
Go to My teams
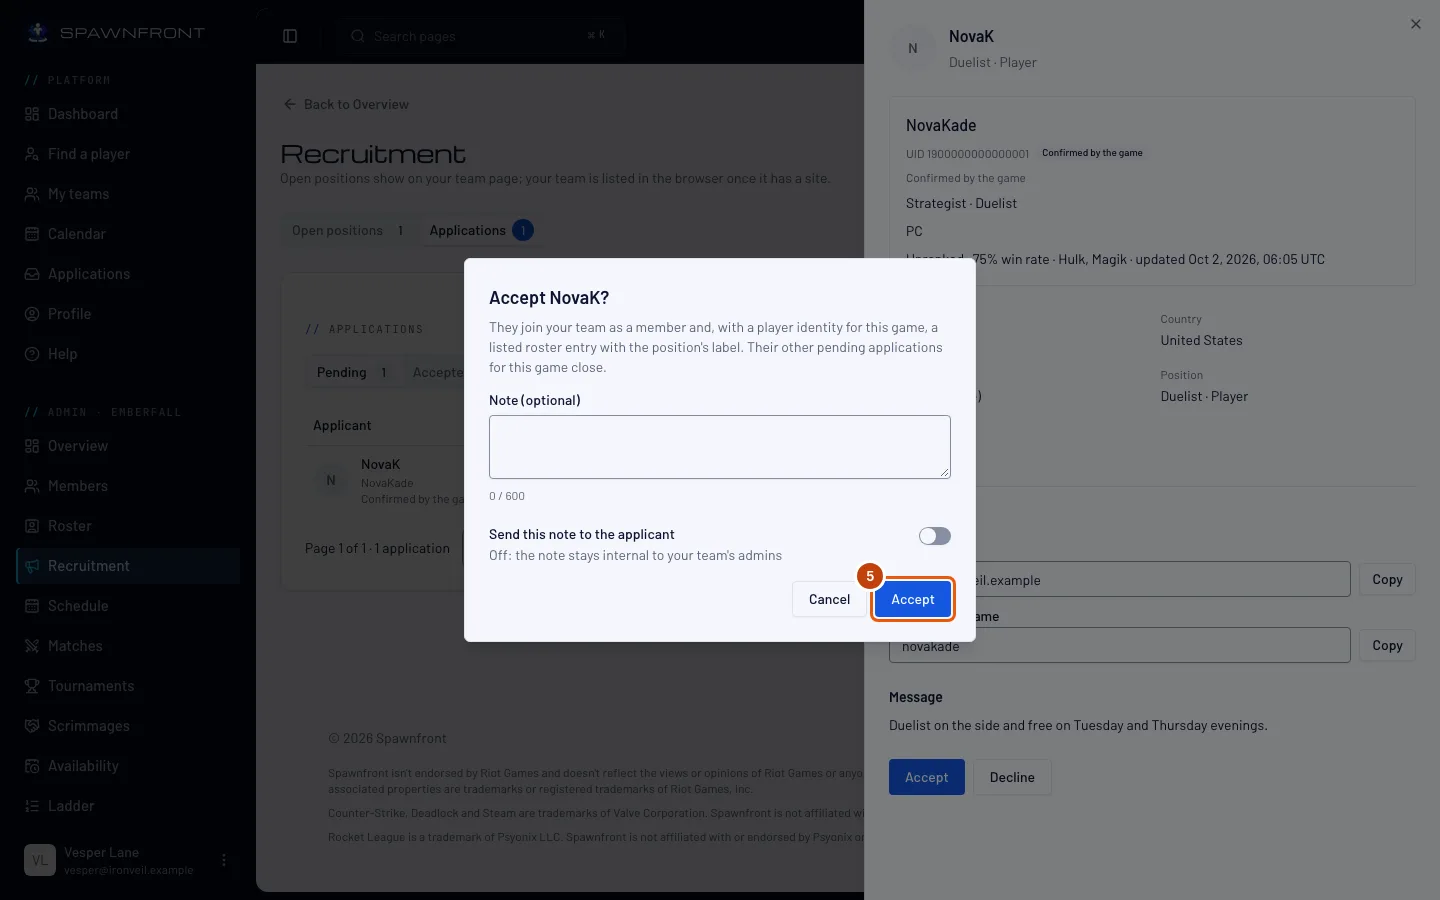(128, 194)
